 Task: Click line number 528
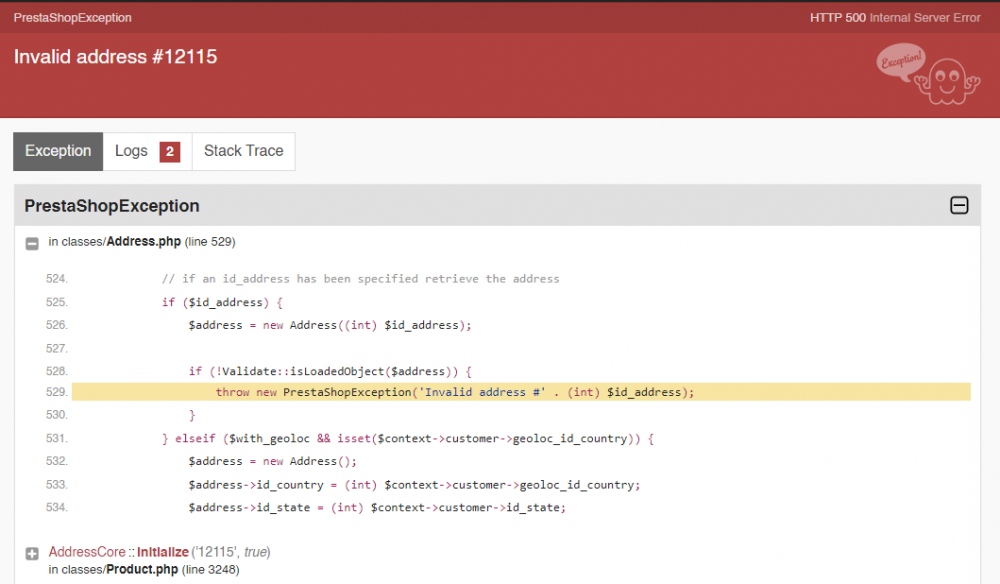point(57,371)
